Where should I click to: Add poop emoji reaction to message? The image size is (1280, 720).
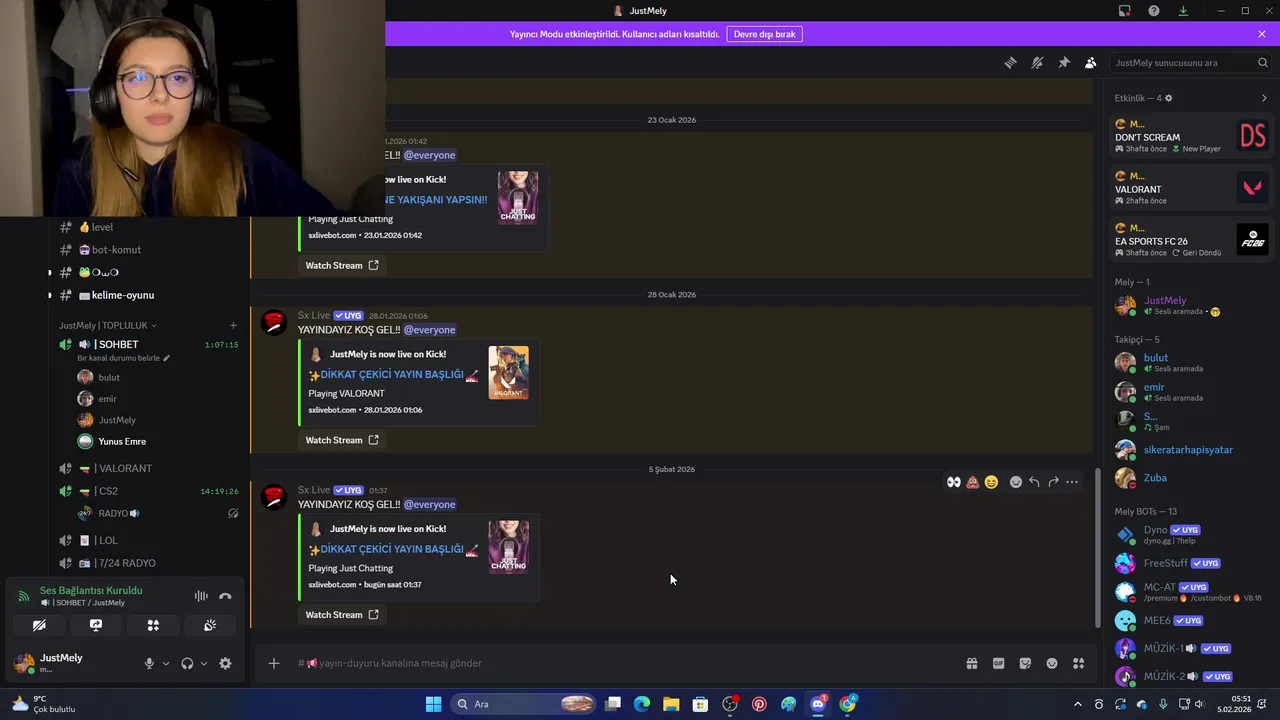[972, 482]
